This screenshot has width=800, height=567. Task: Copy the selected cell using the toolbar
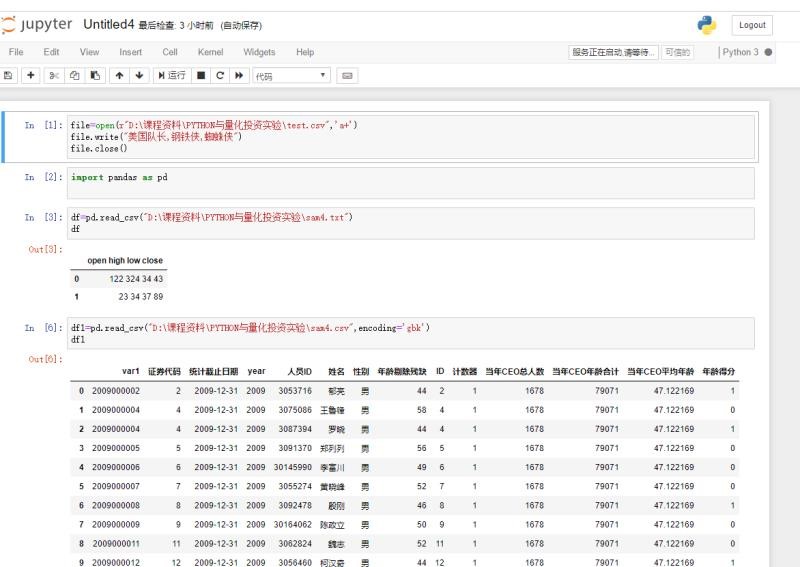point(75,75)
